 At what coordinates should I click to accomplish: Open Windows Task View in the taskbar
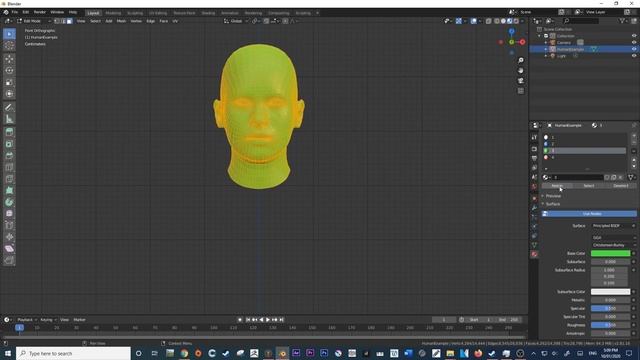tap(154, 353)
